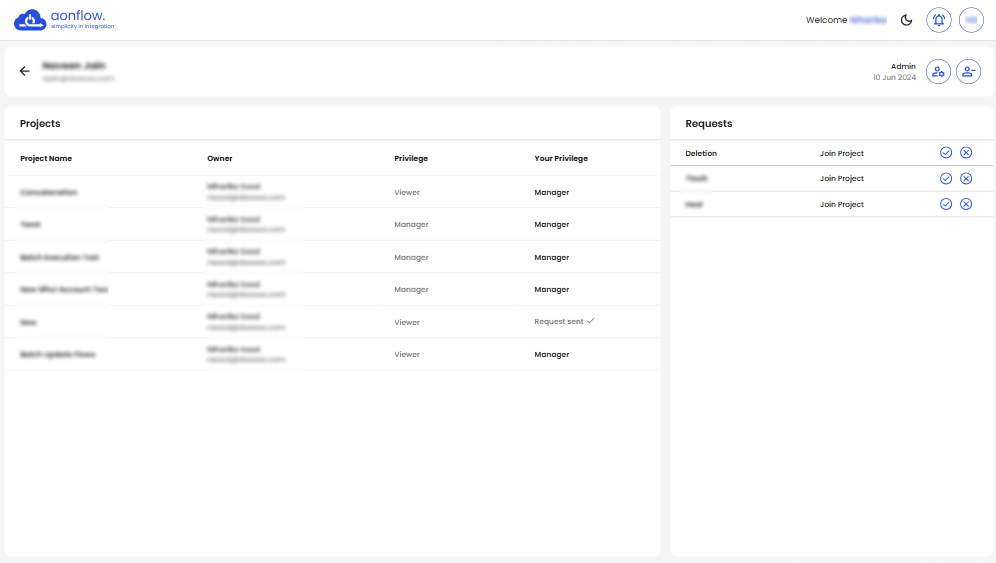Reject the last request in Requests list
The height and width of the screenshot is (563, 996).
click(x=966, y=204)
